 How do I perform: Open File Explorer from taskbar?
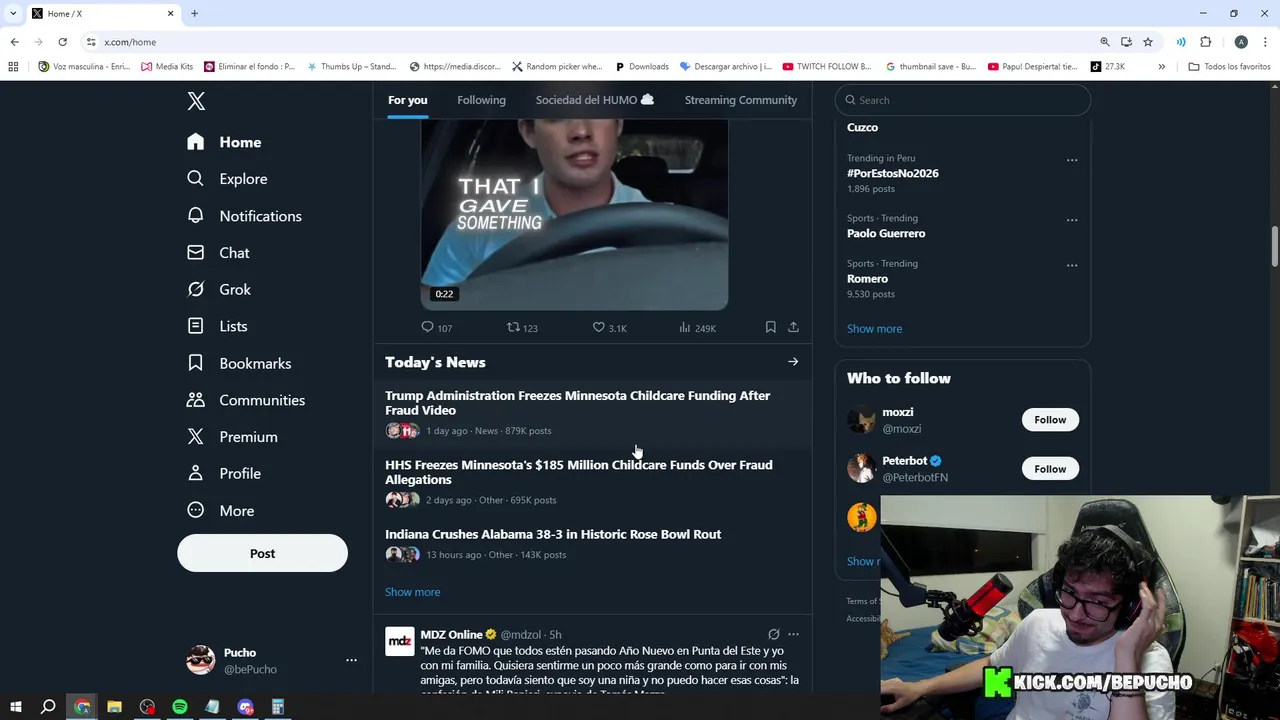tap(114, 707)
